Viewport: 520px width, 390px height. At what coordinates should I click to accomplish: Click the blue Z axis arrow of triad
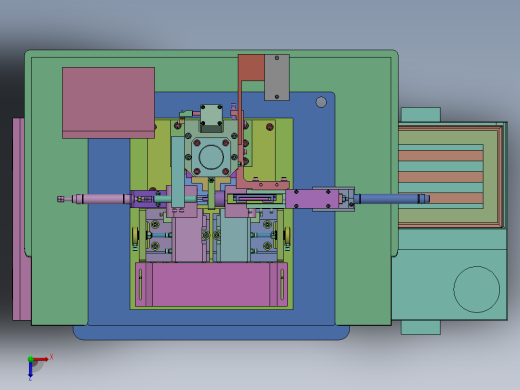[x=30, y=370]
